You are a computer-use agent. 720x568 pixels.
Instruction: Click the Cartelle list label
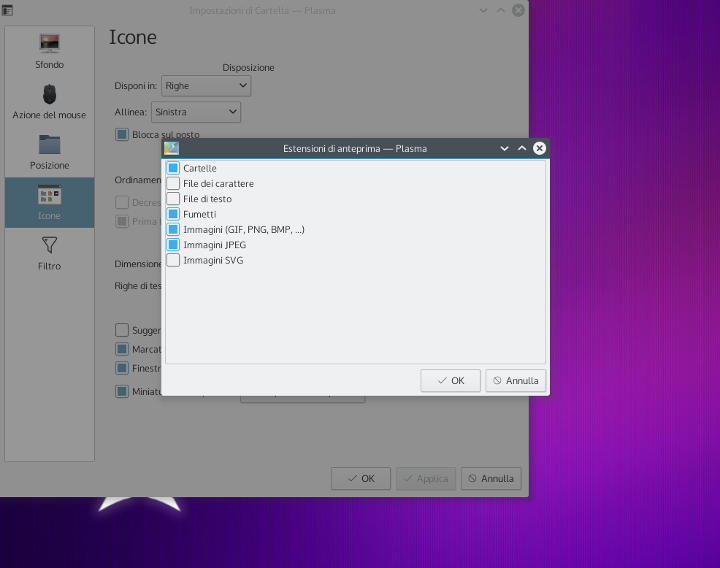[x=200, y=169]
